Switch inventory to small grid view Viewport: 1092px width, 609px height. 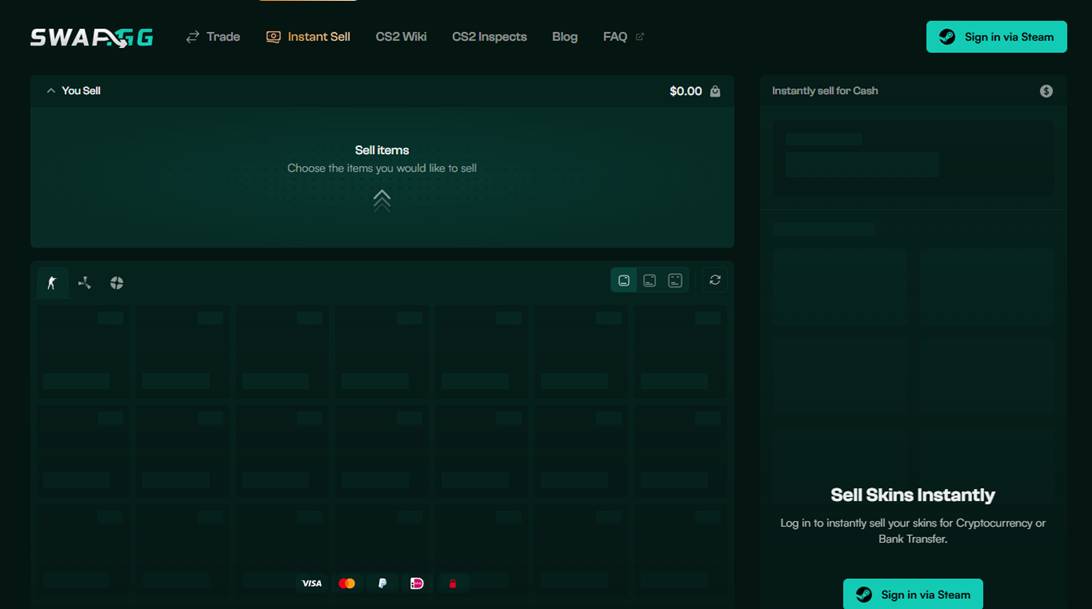click(675, 280)
